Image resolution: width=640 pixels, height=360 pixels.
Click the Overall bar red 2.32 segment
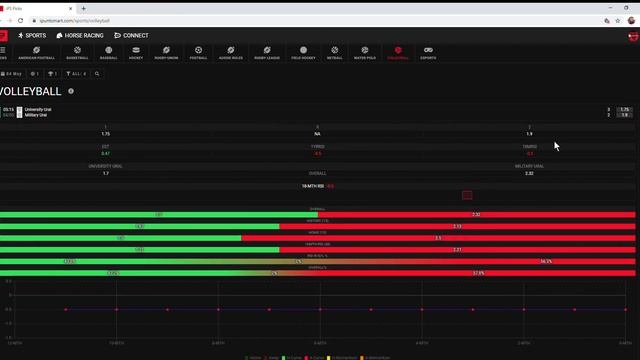(x=476, y=215)
